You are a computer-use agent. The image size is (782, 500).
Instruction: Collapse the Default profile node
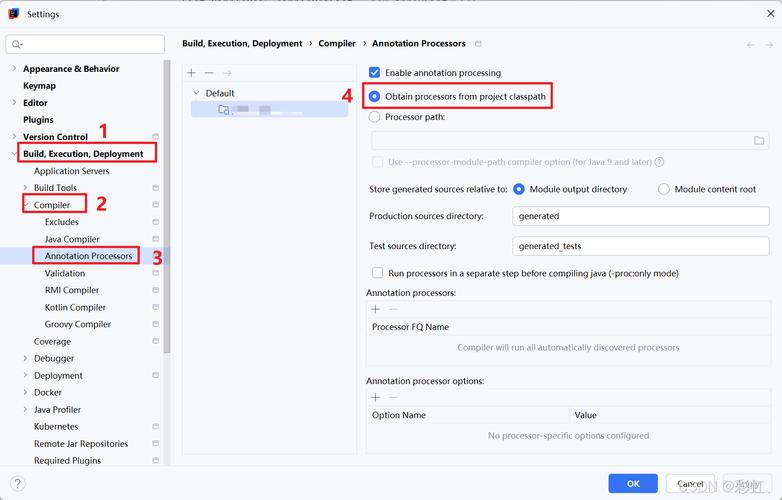tap(196, 93)
